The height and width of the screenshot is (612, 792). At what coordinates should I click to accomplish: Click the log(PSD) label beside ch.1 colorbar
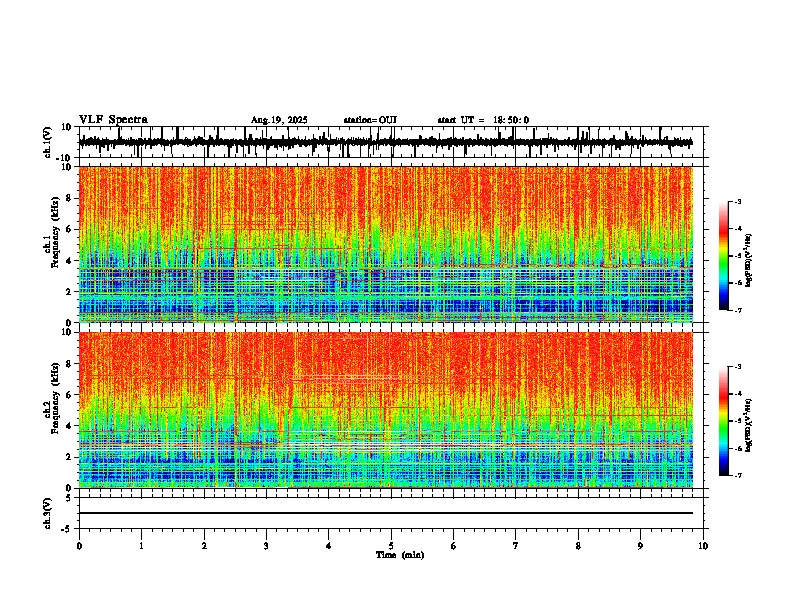(x=749, y=260)
